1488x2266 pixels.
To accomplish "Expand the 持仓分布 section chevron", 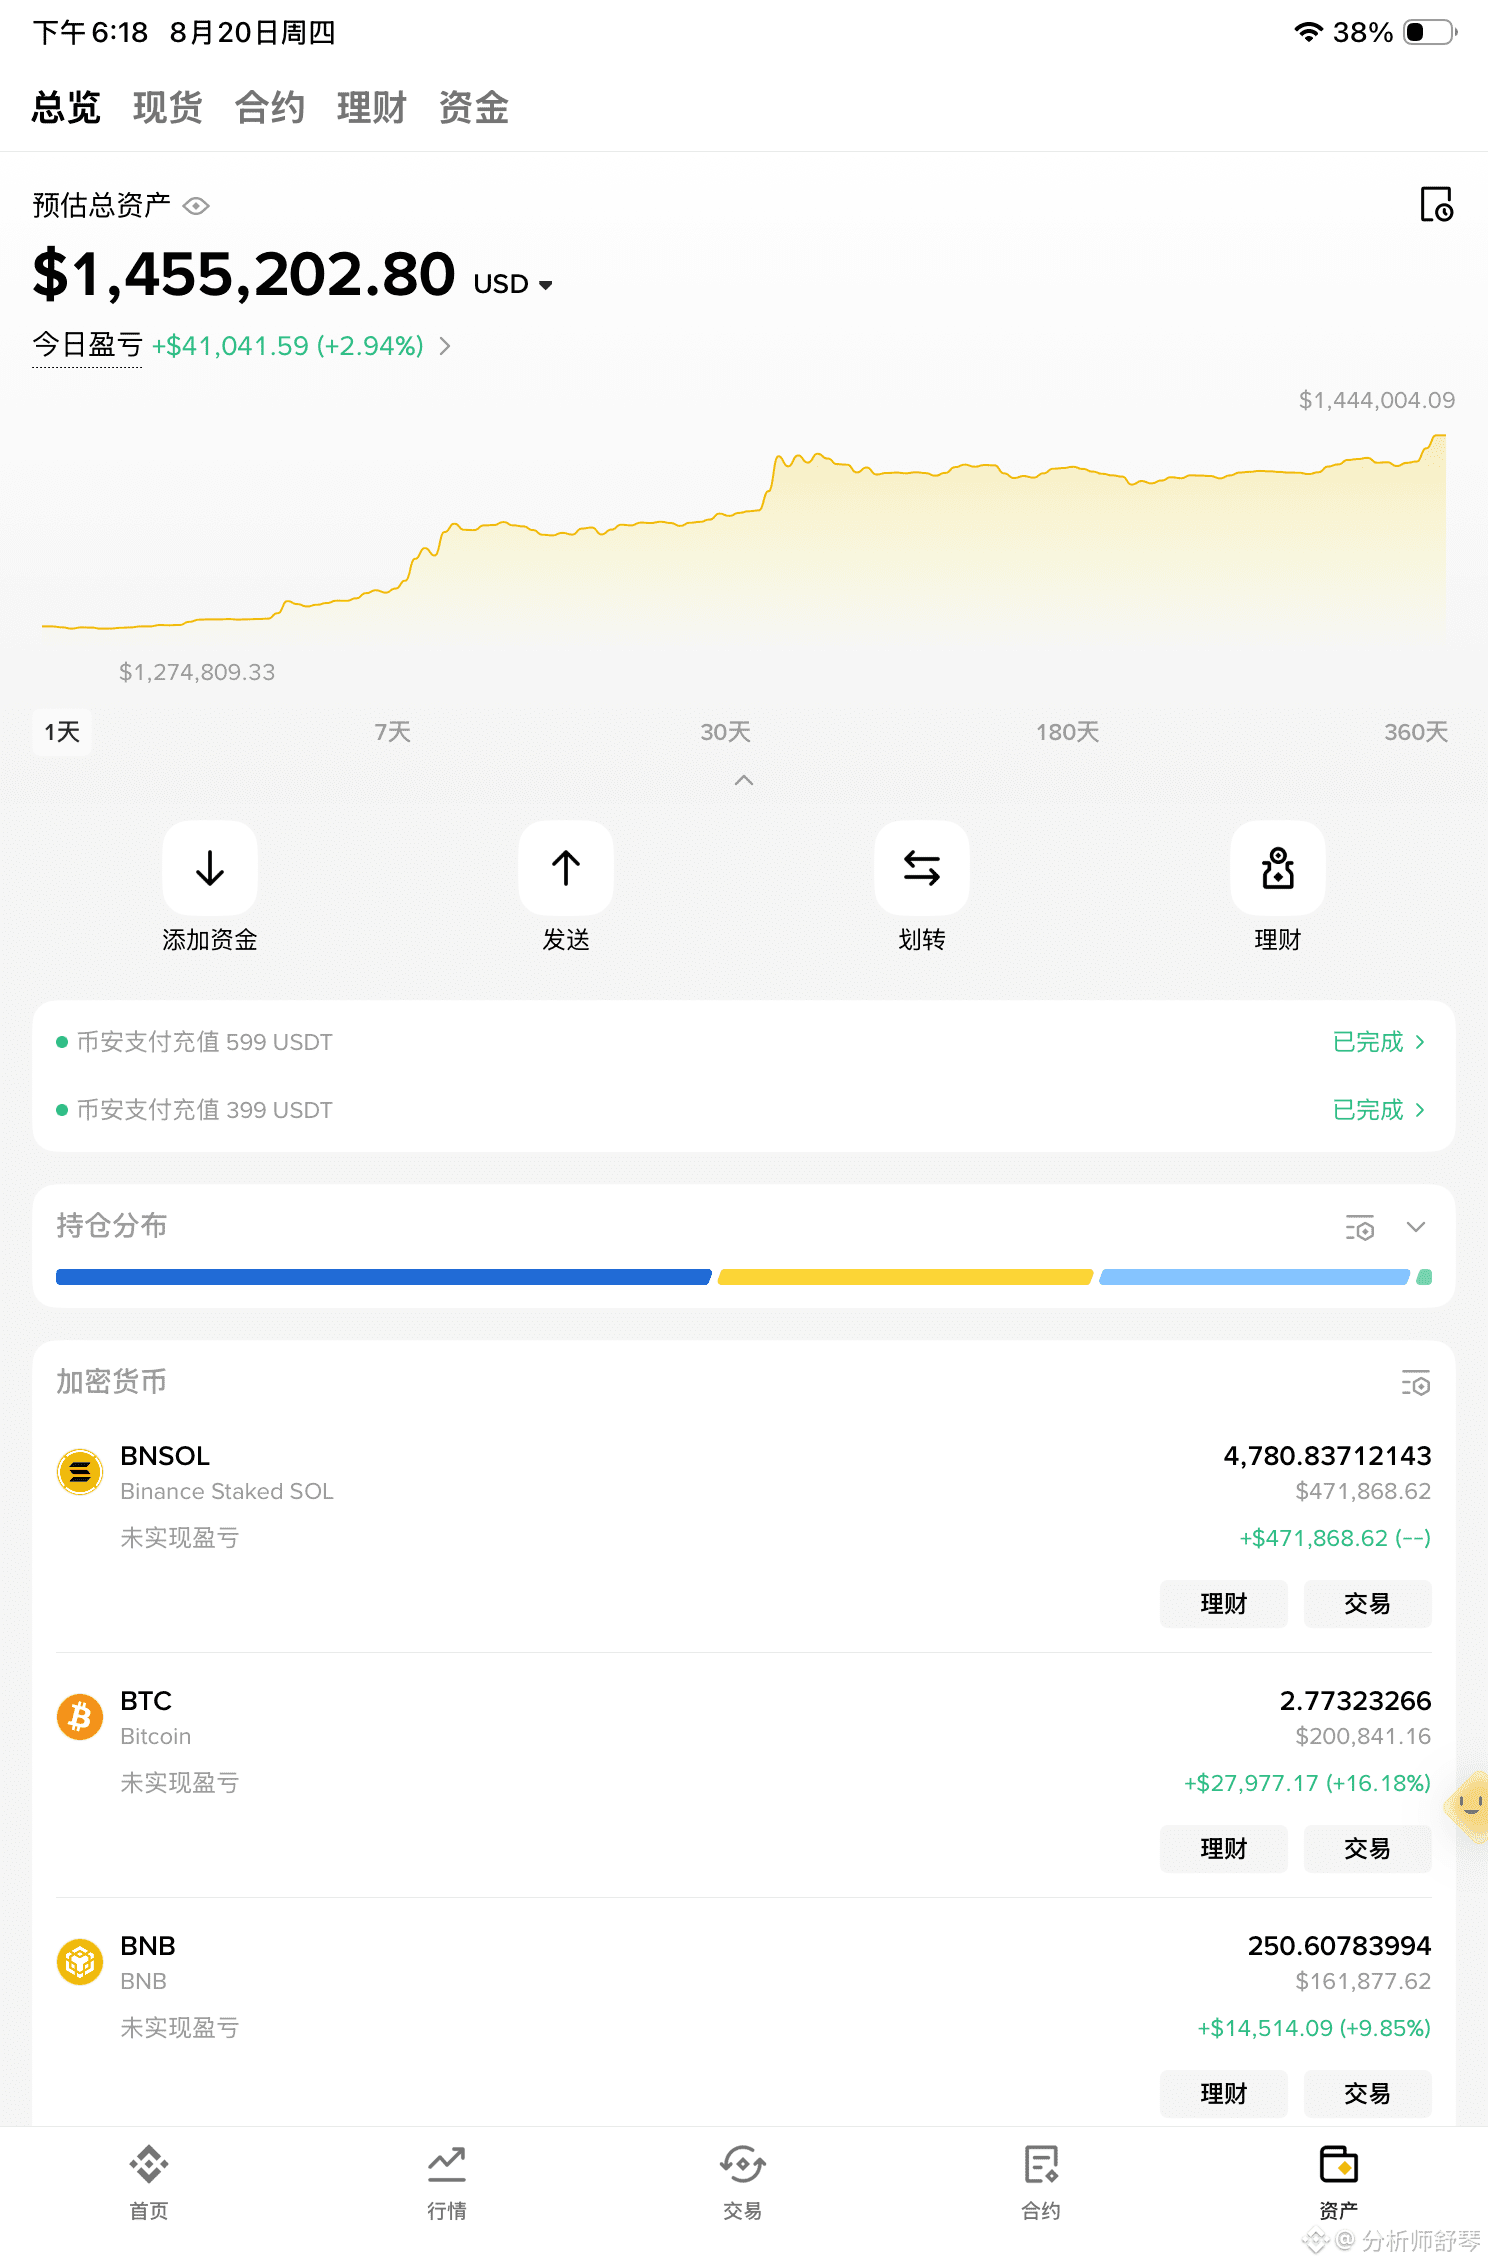I will coord(1416,1227).
